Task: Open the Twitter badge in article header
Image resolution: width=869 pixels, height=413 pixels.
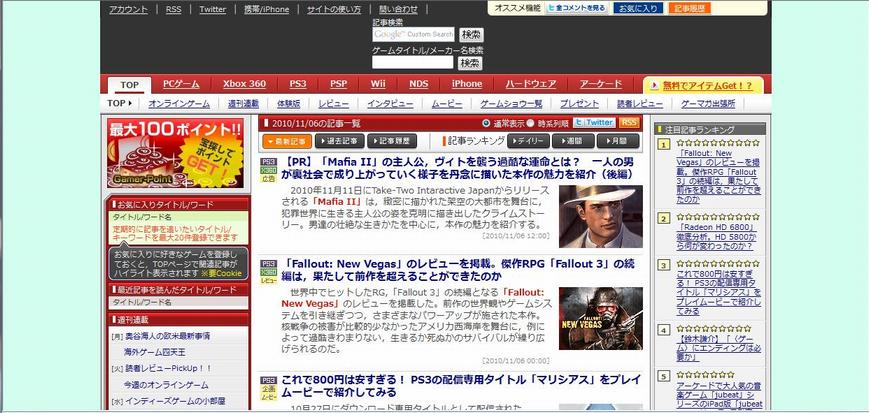Action: coord(594,123)
